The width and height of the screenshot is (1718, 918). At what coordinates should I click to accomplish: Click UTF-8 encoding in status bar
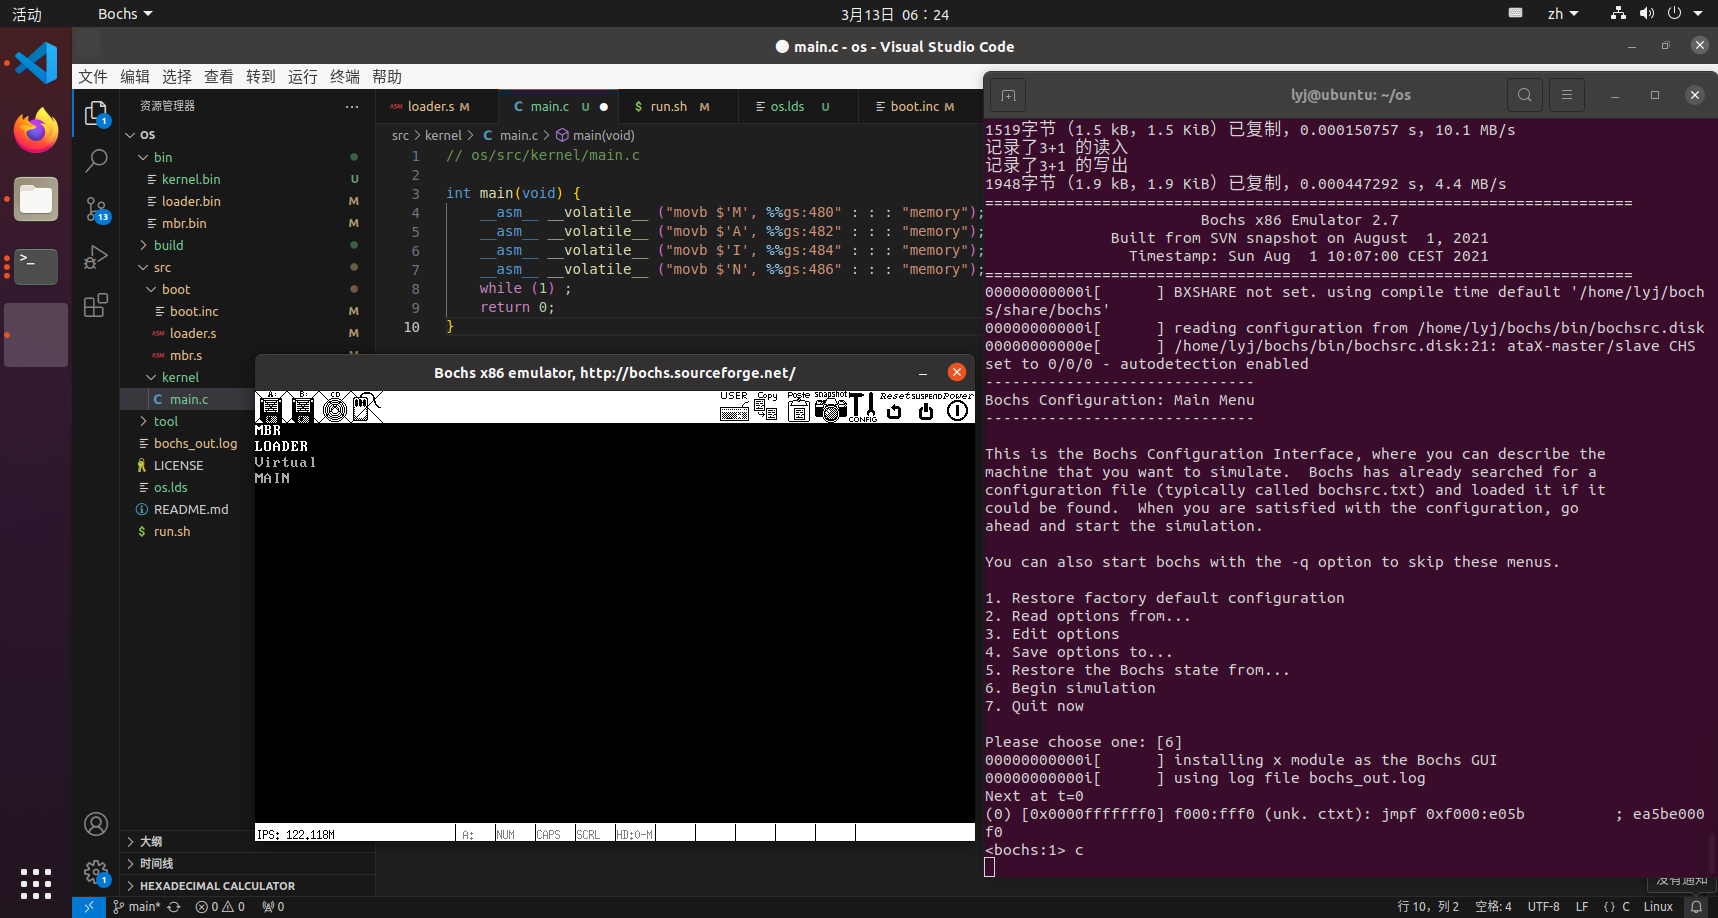pos(1543,907)
